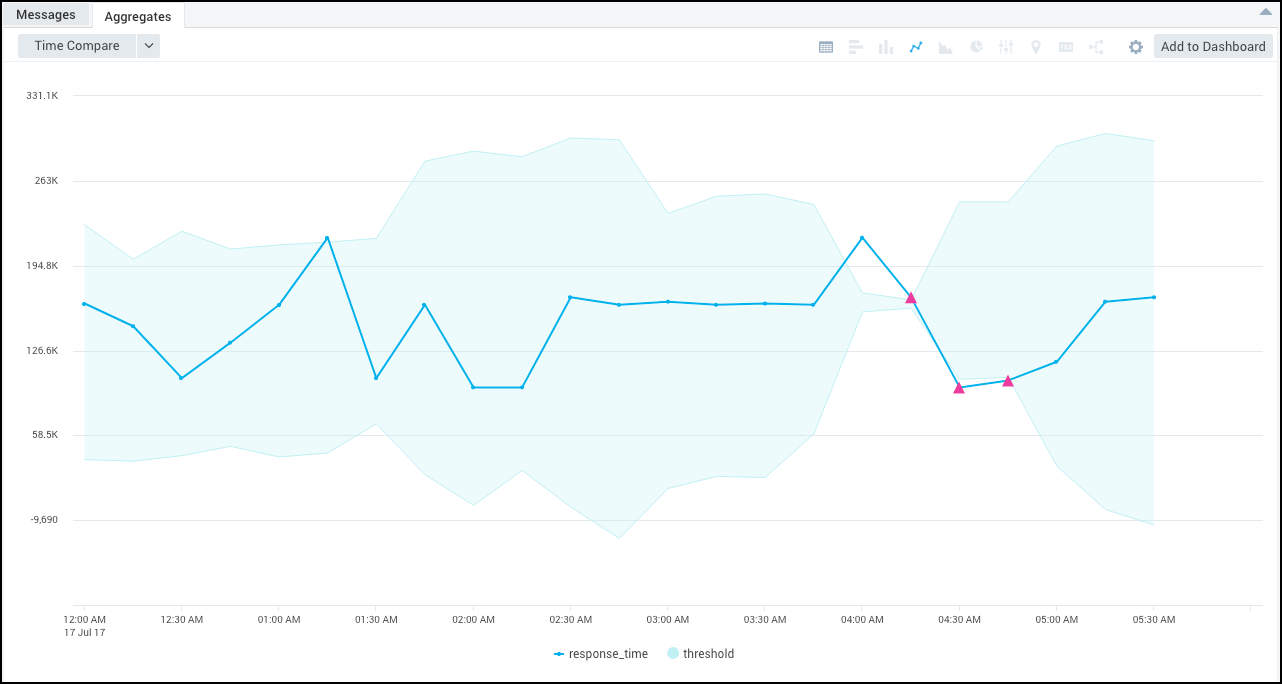Switch to area chart icon

pyautogui.click(x=946, y=47)
